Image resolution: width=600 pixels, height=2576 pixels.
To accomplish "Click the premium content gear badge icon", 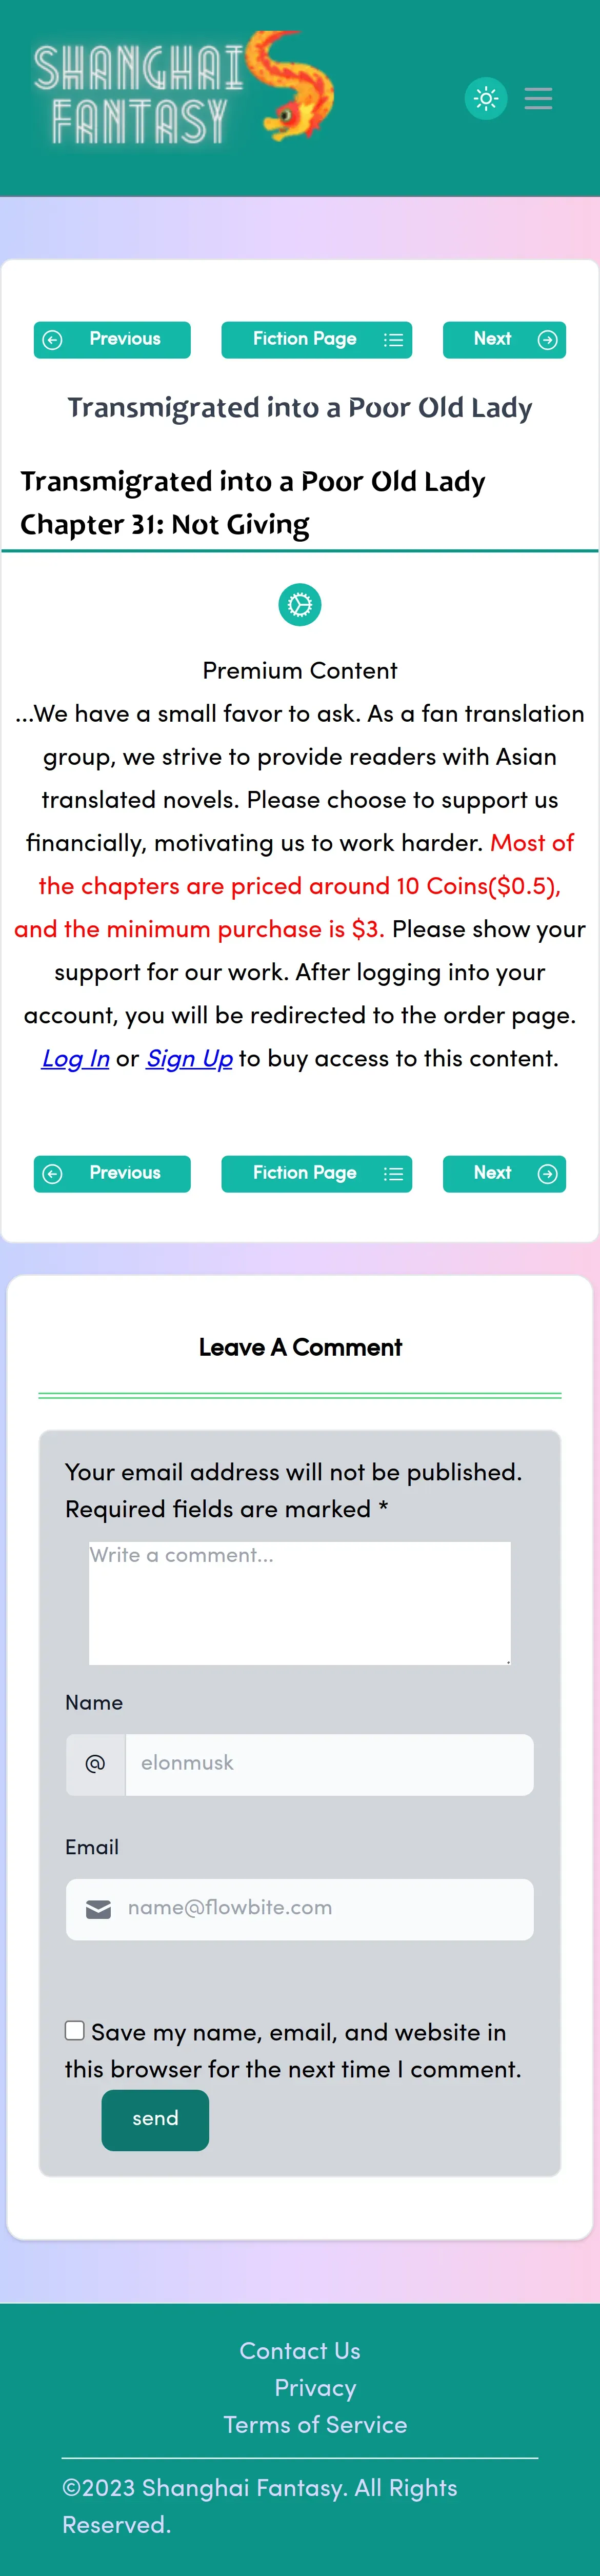I will (x=300, y=605).
